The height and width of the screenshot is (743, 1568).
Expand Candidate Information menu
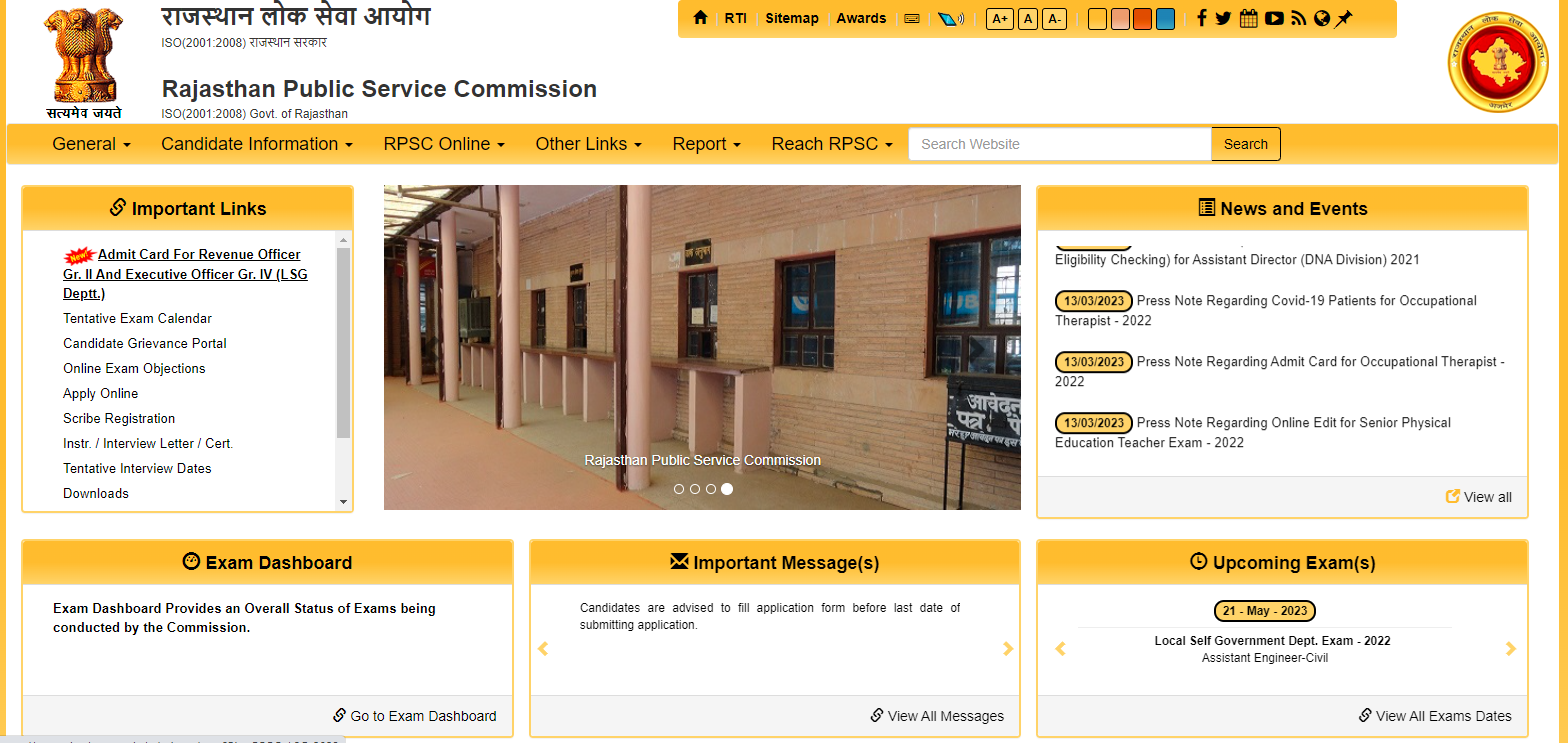(x=257, y=144)
